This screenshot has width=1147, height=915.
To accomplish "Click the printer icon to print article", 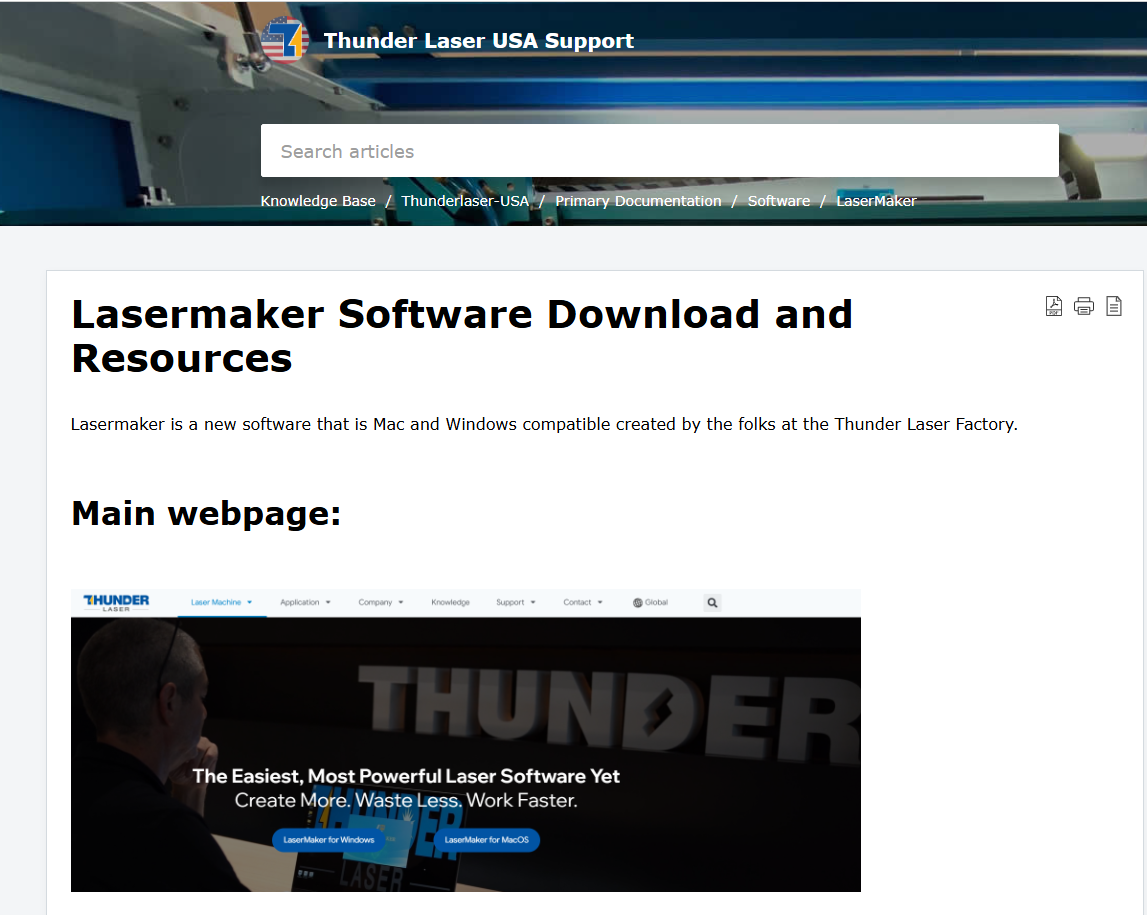I will point(1084,306).
